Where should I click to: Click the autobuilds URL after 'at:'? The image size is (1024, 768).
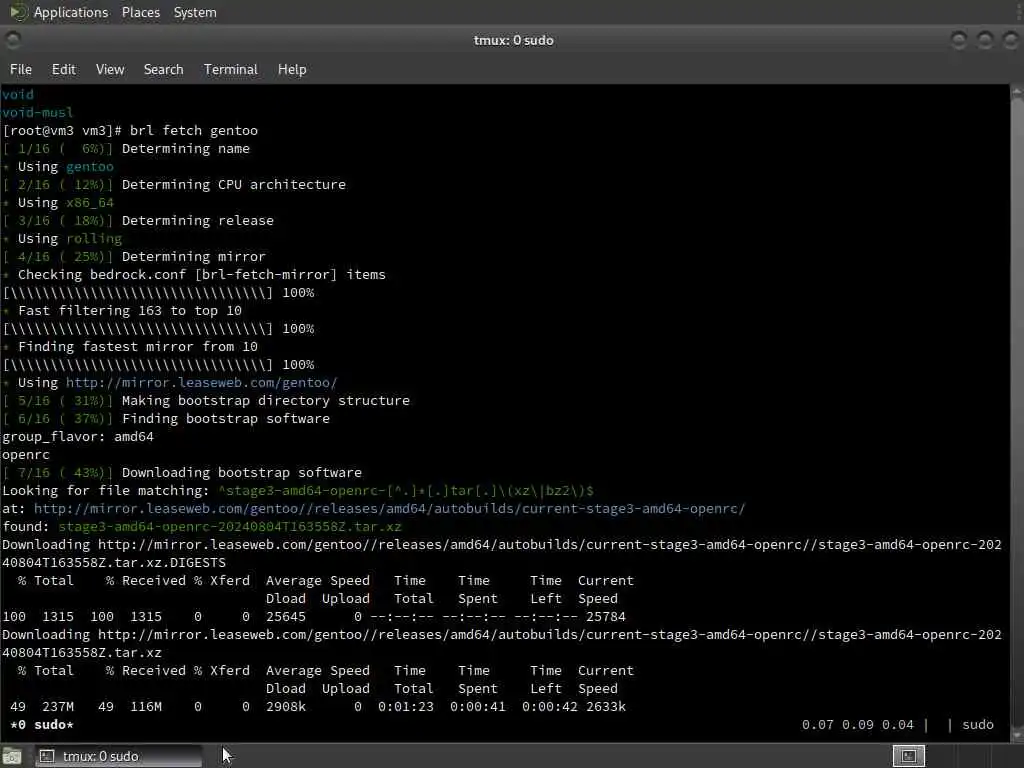pyautogui.click(x=389, y=509)
